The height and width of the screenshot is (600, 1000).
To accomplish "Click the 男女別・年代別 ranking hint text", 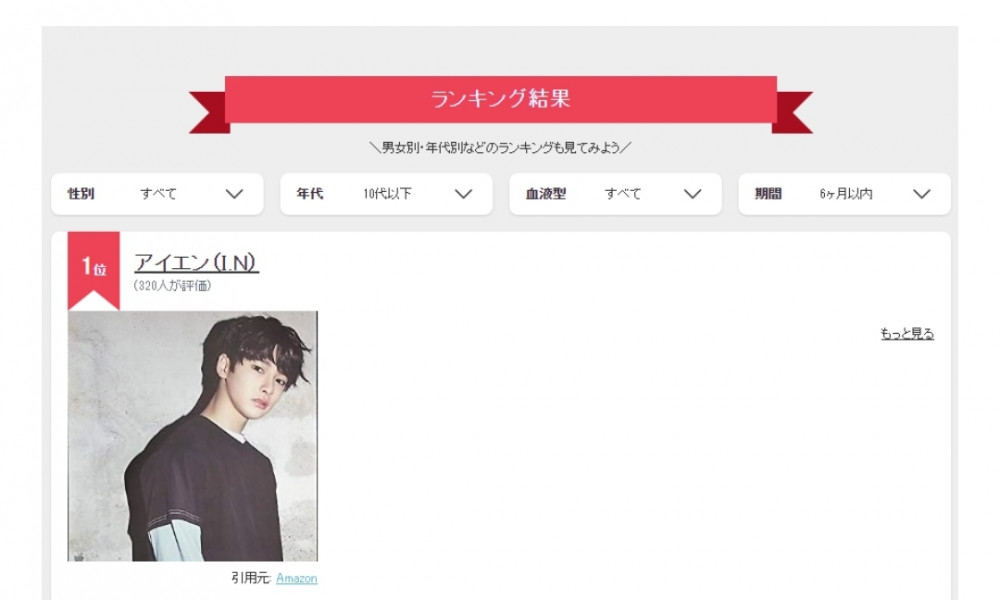I will pyautogui.click(x=501, y=148).
